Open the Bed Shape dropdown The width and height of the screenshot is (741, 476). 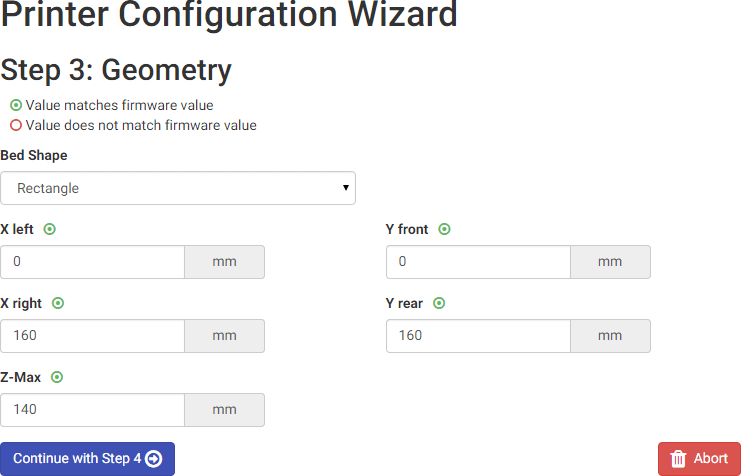(x=178, y=188)
